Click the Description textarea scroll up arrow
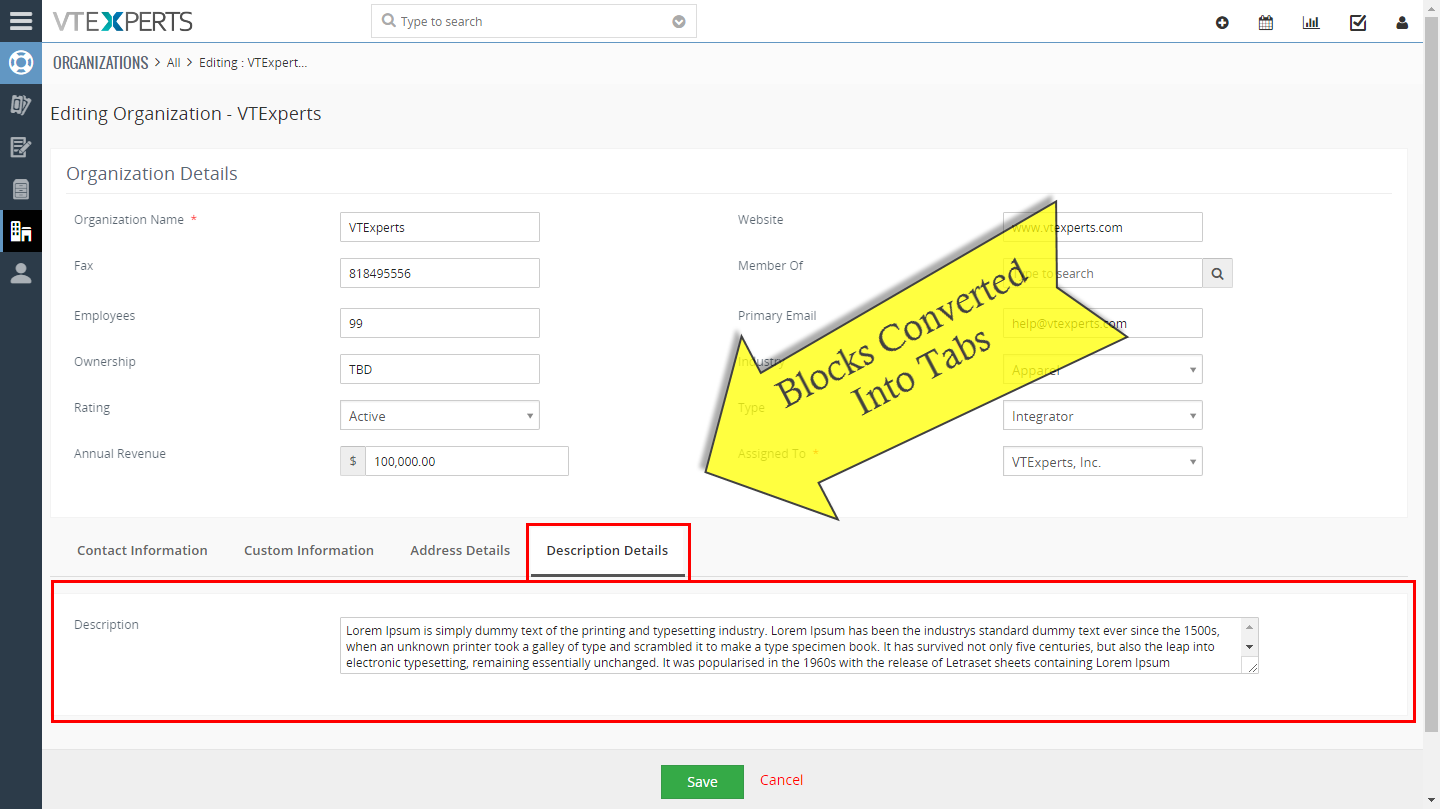 1250,627
